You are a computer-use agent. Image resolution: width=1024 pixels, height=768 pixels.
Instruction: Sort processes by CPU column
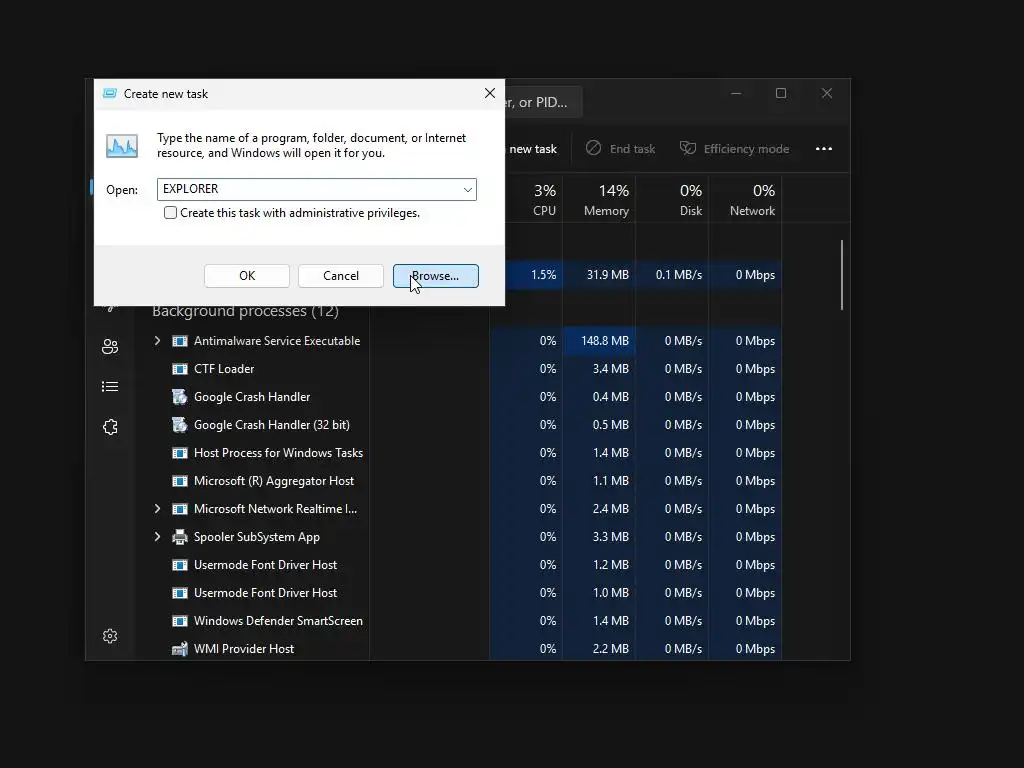point(544,200)
